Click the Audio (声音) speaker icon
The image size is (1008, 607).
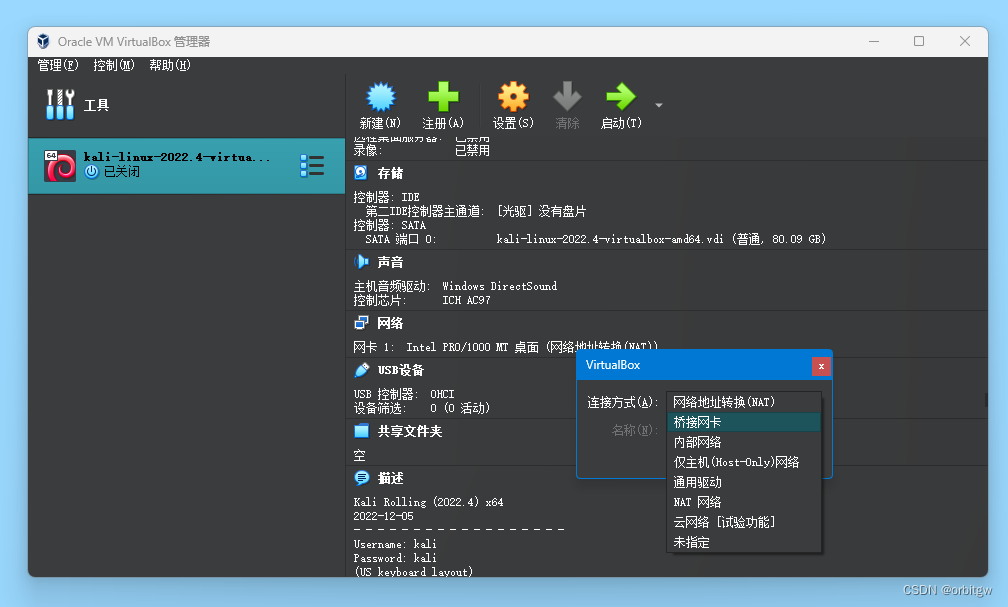click(361, 262)
